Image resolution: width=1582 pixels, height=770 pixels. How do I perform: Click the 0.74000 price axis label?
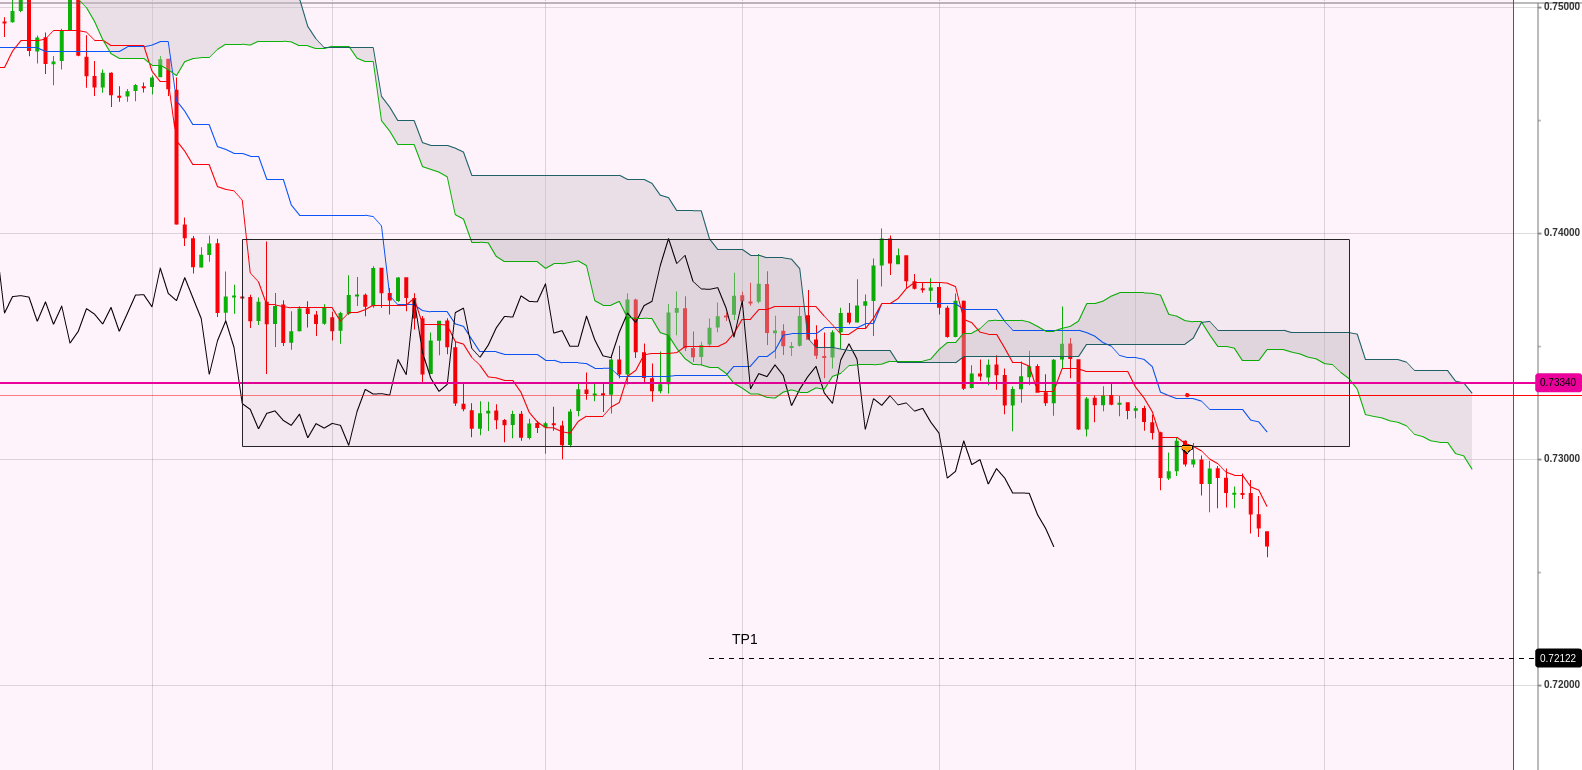point(1561,233)
